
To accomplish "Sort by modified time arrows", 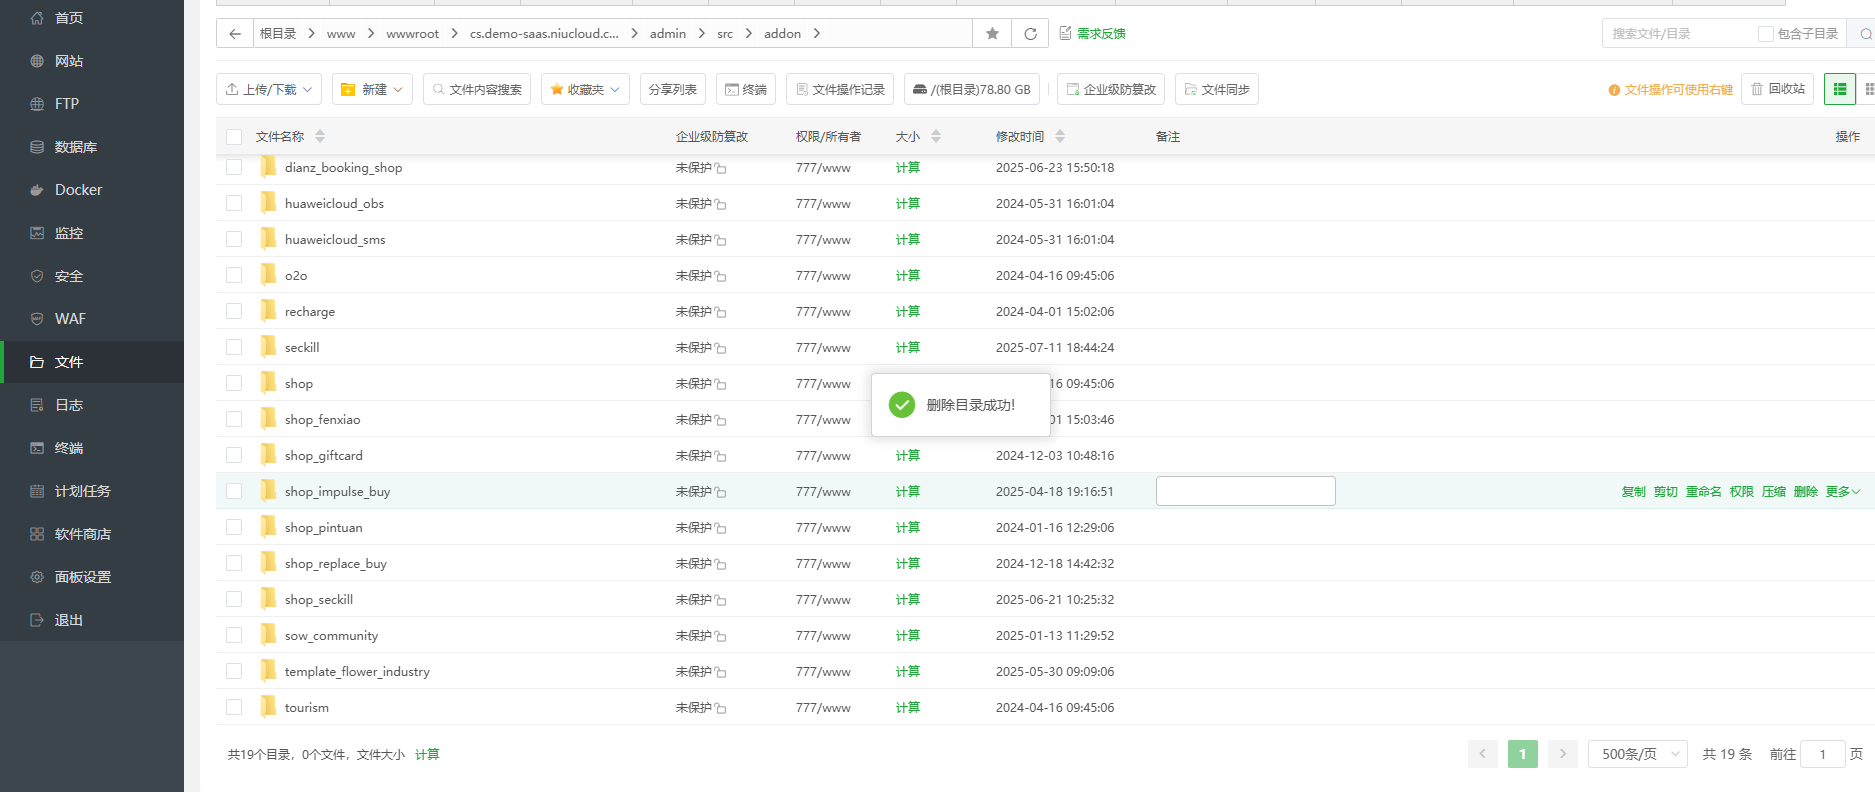I will pyautogui.click(x=1060, y=136).
